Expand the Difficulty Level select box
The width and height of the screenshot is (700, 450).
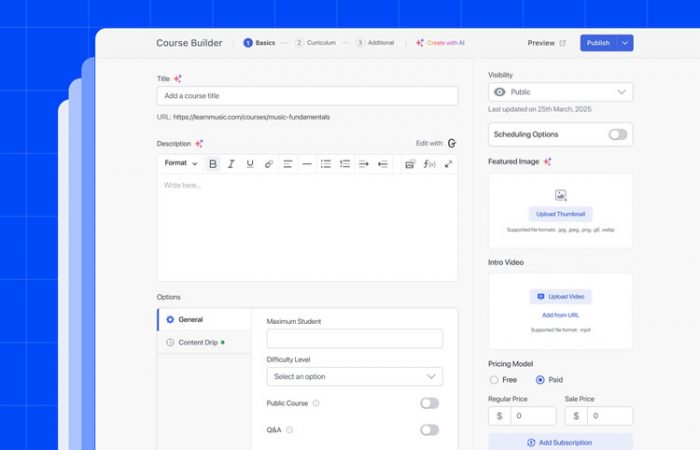click(x=354, y=377)
